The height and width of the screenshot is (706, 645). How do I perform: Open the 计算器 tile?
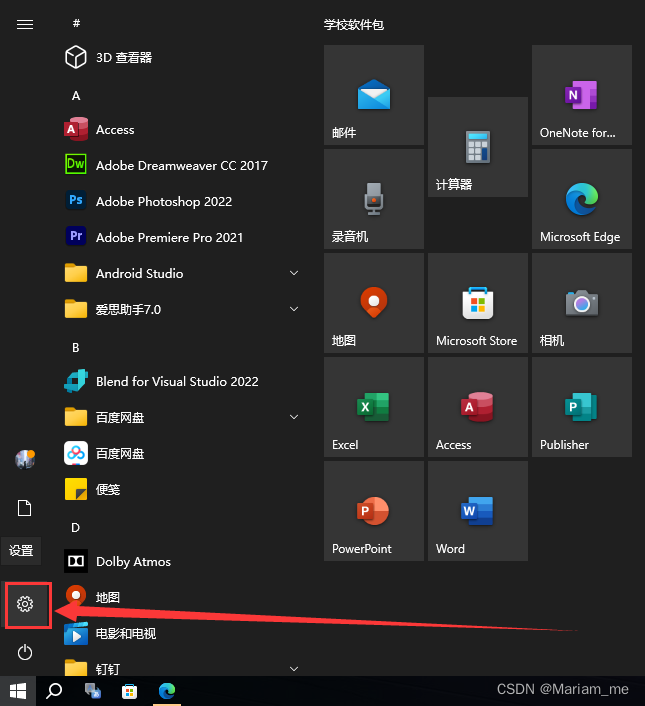coord(478,147)
